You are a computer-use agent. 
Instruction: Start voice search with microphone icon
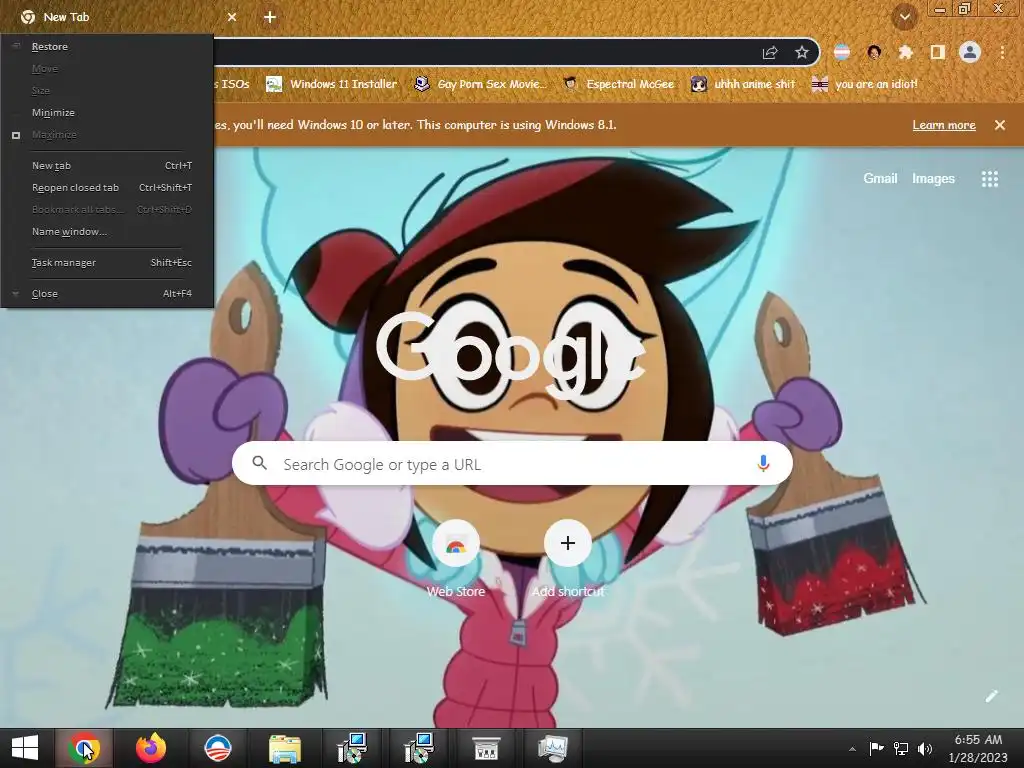pos(763,464)
